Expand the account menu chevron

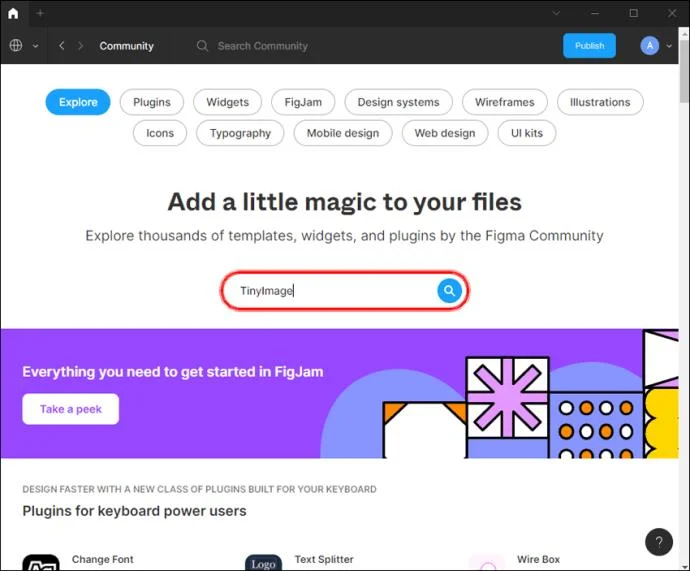click(669, 46)
